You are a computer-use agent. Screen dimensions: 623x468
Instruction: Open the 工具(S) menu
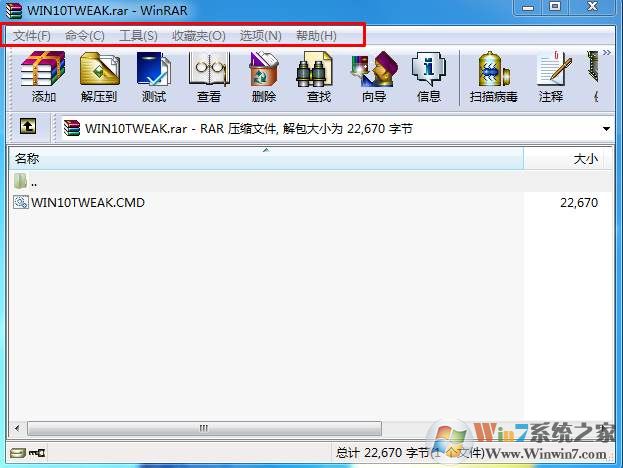(x=138, y=36)
